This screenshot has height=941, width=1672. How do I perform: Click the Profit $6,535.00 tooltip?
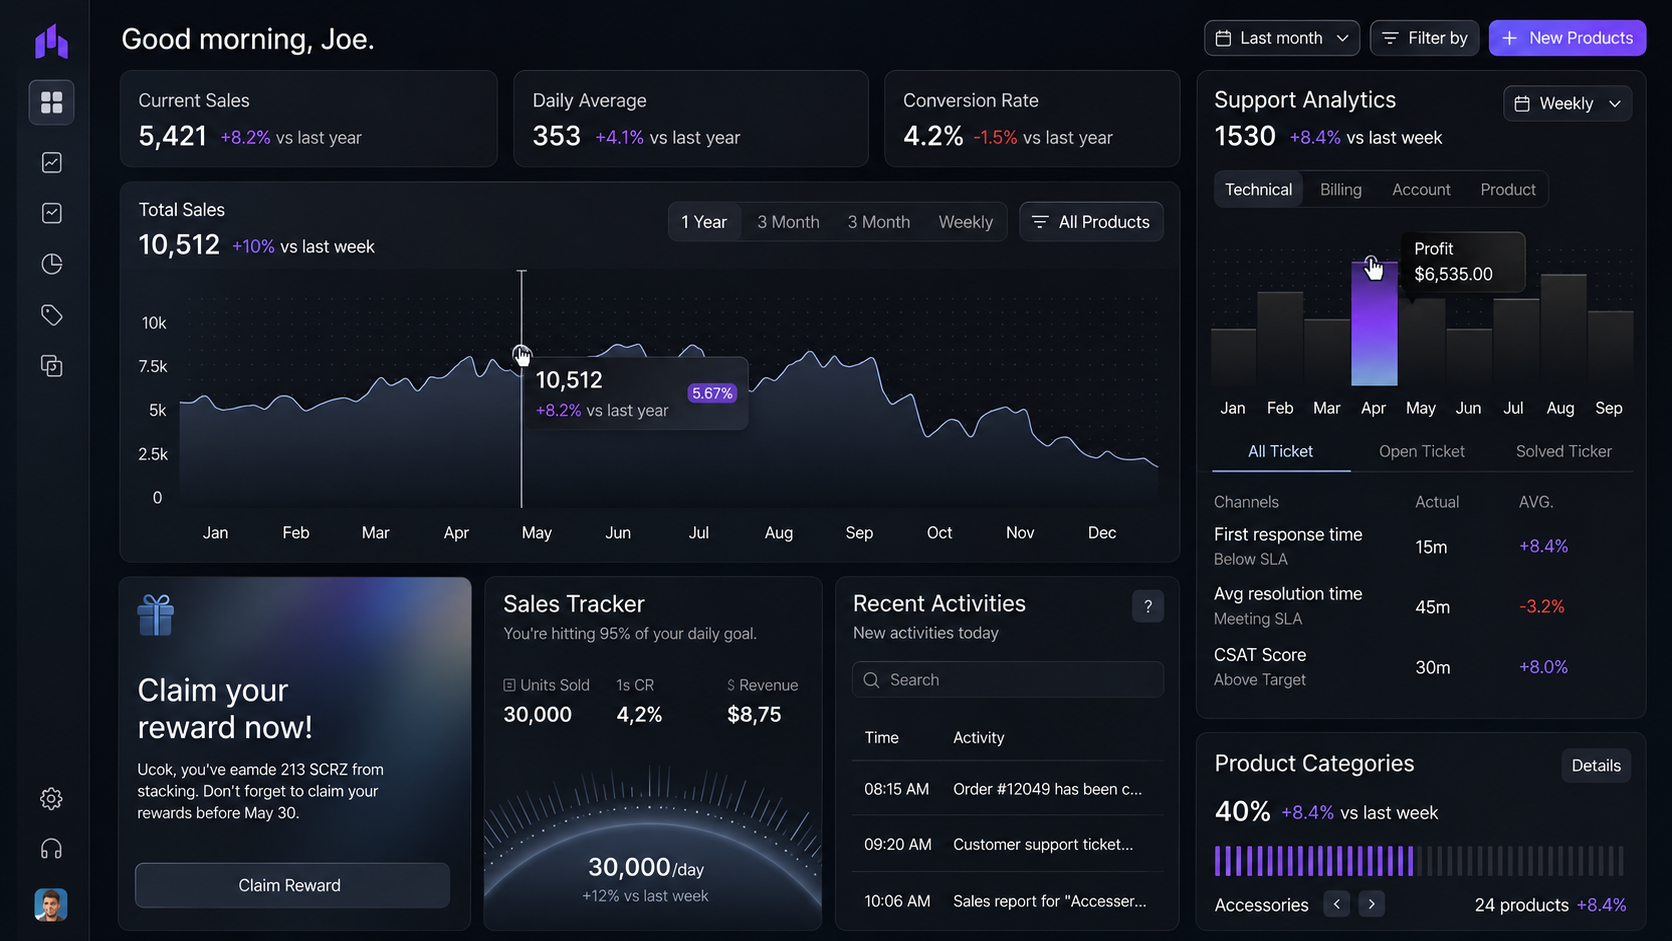click(x=1463, y=261)
